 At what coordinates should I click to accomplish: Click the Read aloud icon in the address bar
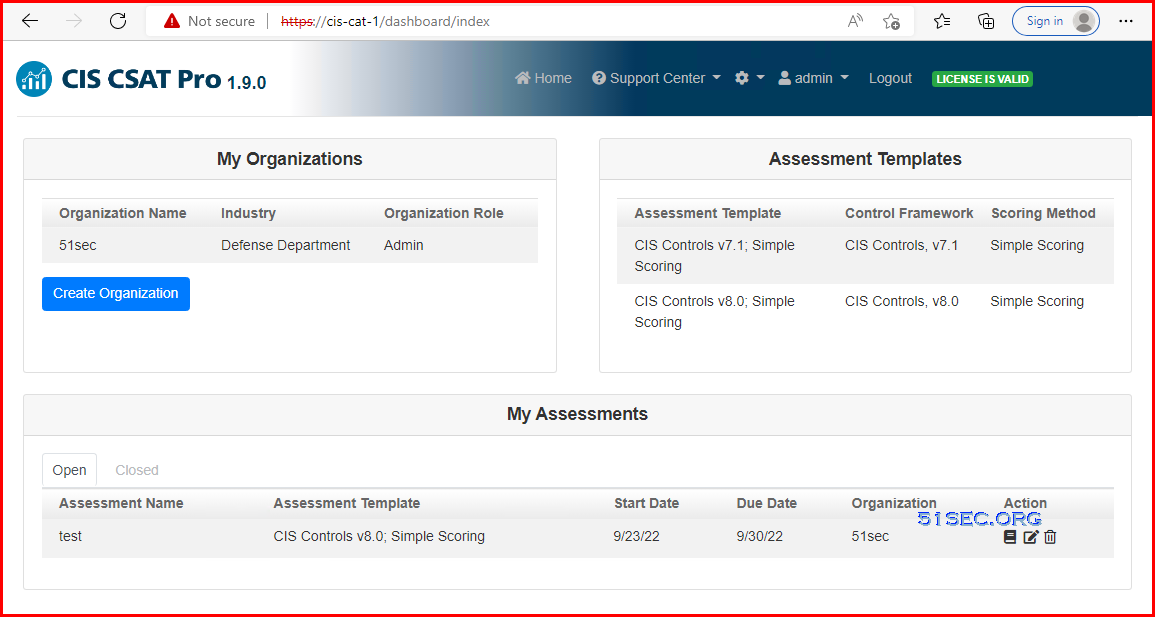tap(855, 21)
